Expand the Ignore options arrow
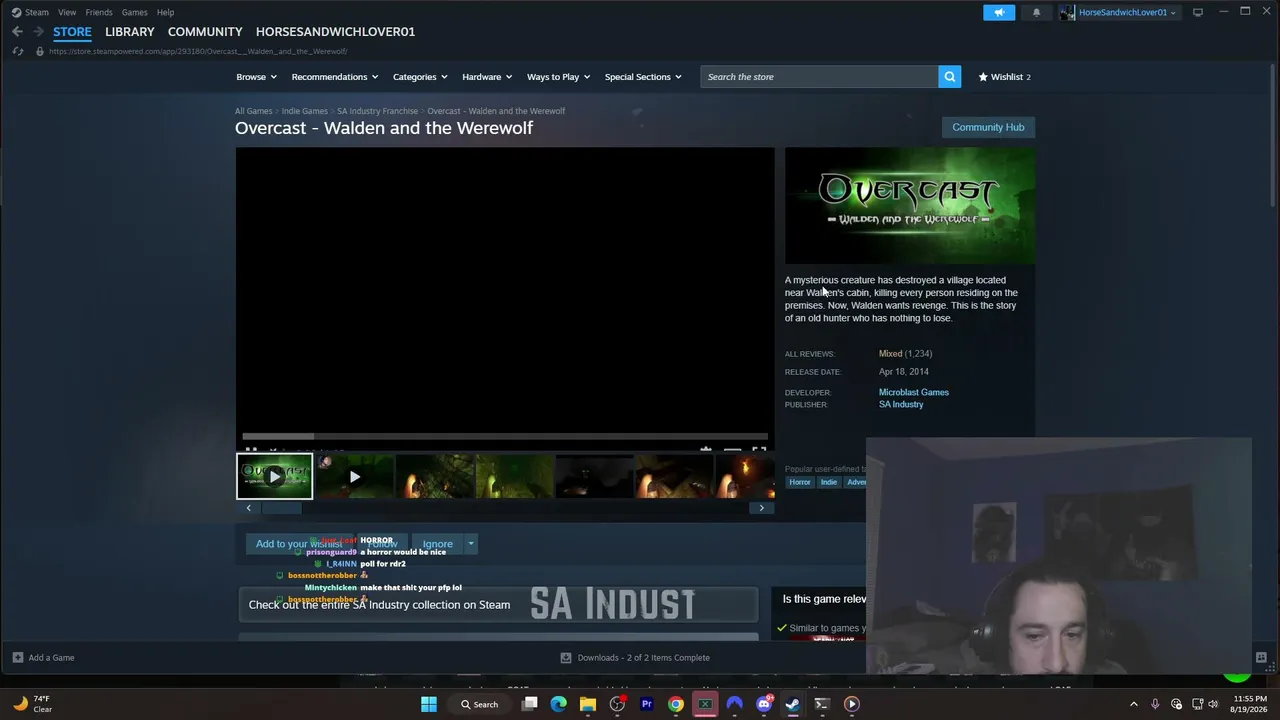Image resolution: width=1280 pixels, height=720 pixels. pyautogui.click(x=470, y=543)
